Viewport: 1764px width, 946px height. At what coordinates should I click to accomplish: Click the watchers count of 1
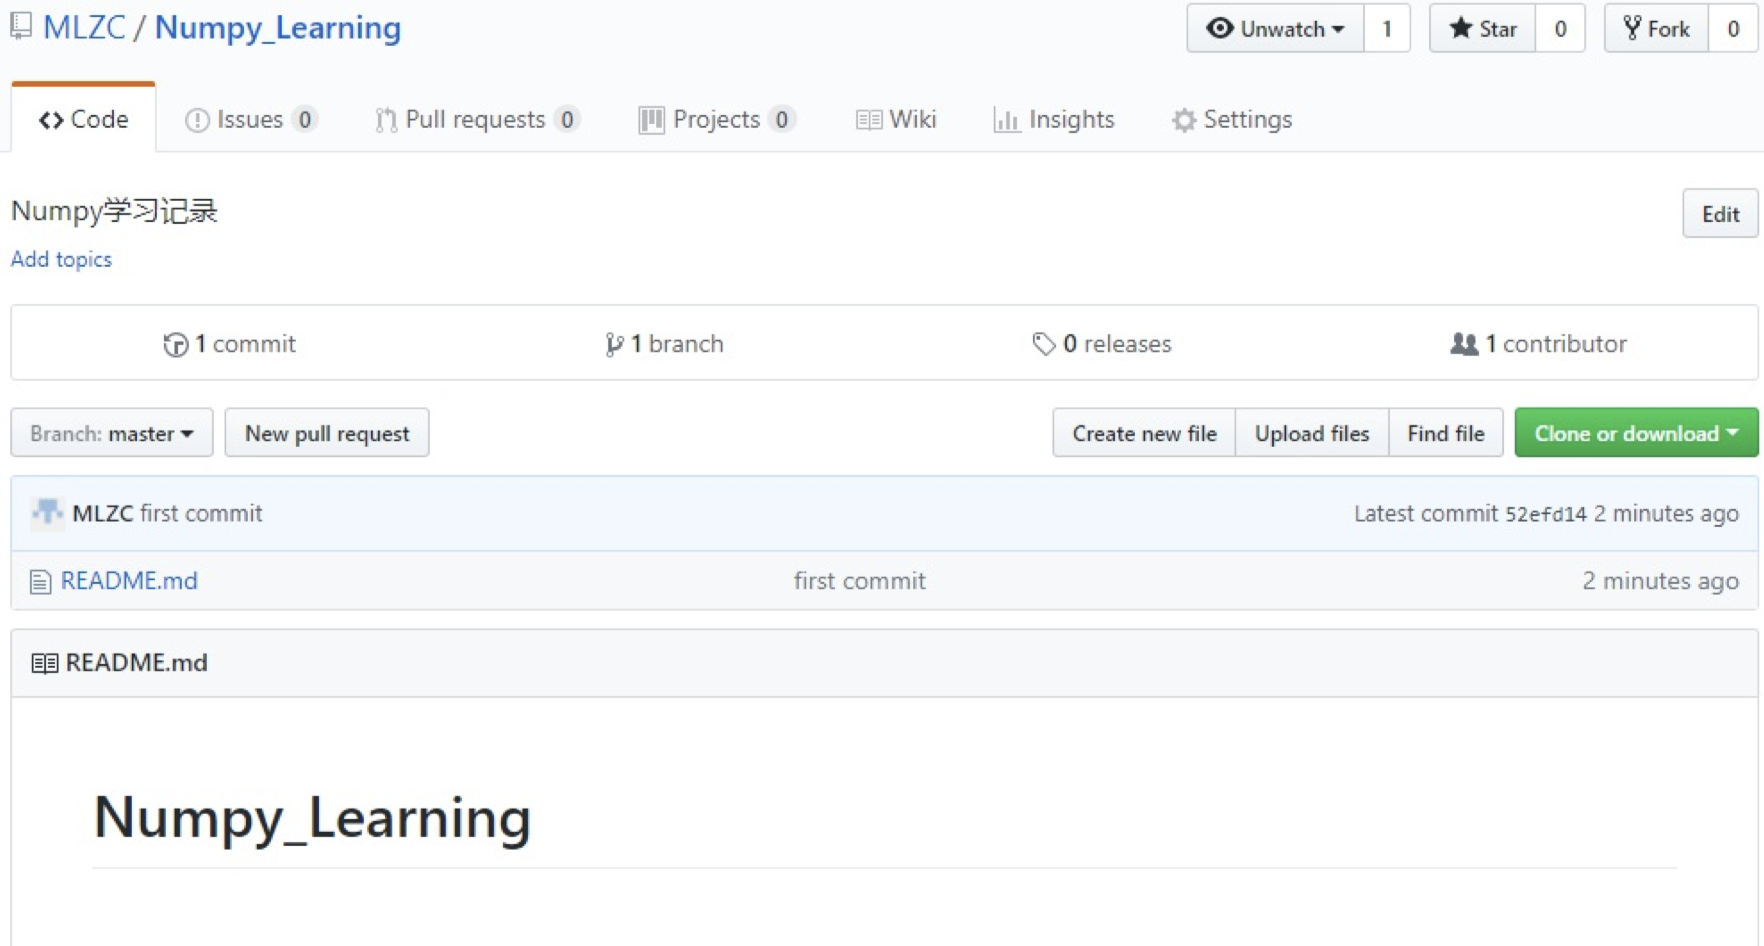coord(1387,28)
